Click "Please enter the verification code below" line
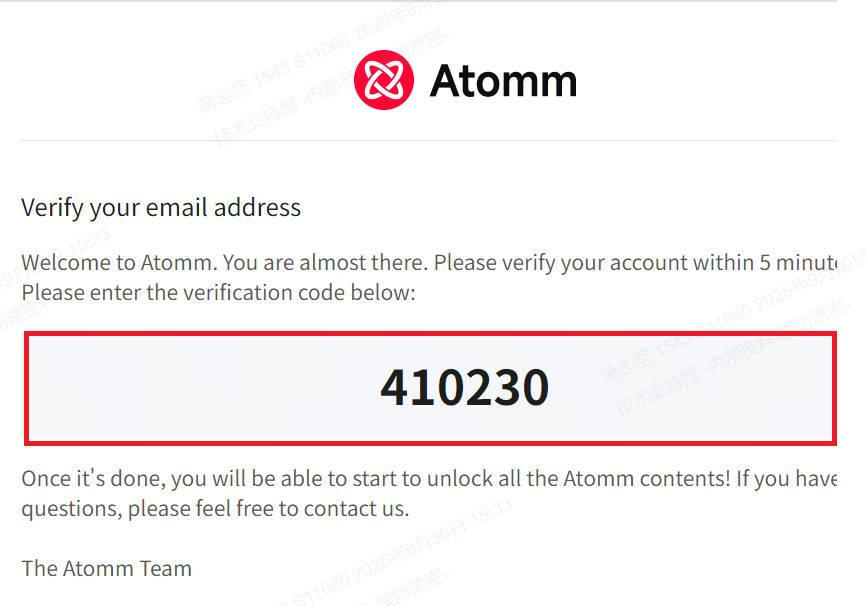 218,294
